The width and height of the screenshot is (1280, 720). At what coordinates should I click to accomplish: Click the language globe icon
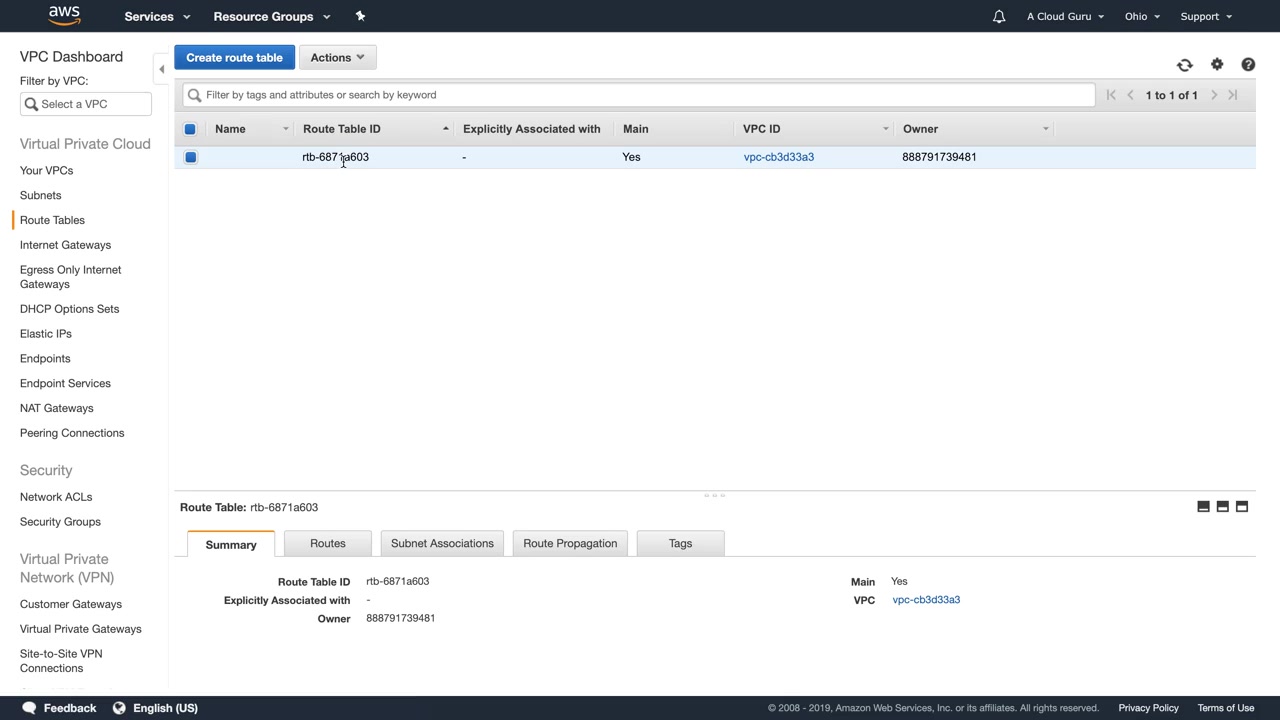coord(119,708)
